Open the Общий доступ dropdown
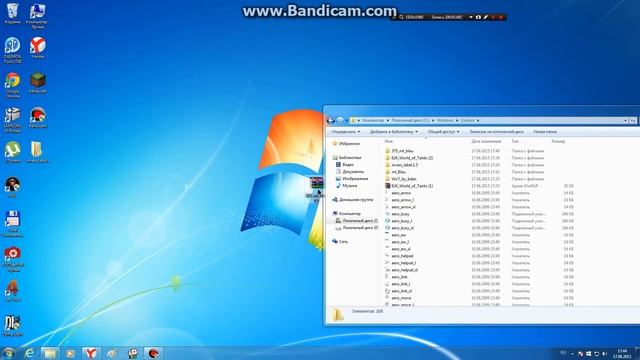The image size is (640, 360). 443,132
